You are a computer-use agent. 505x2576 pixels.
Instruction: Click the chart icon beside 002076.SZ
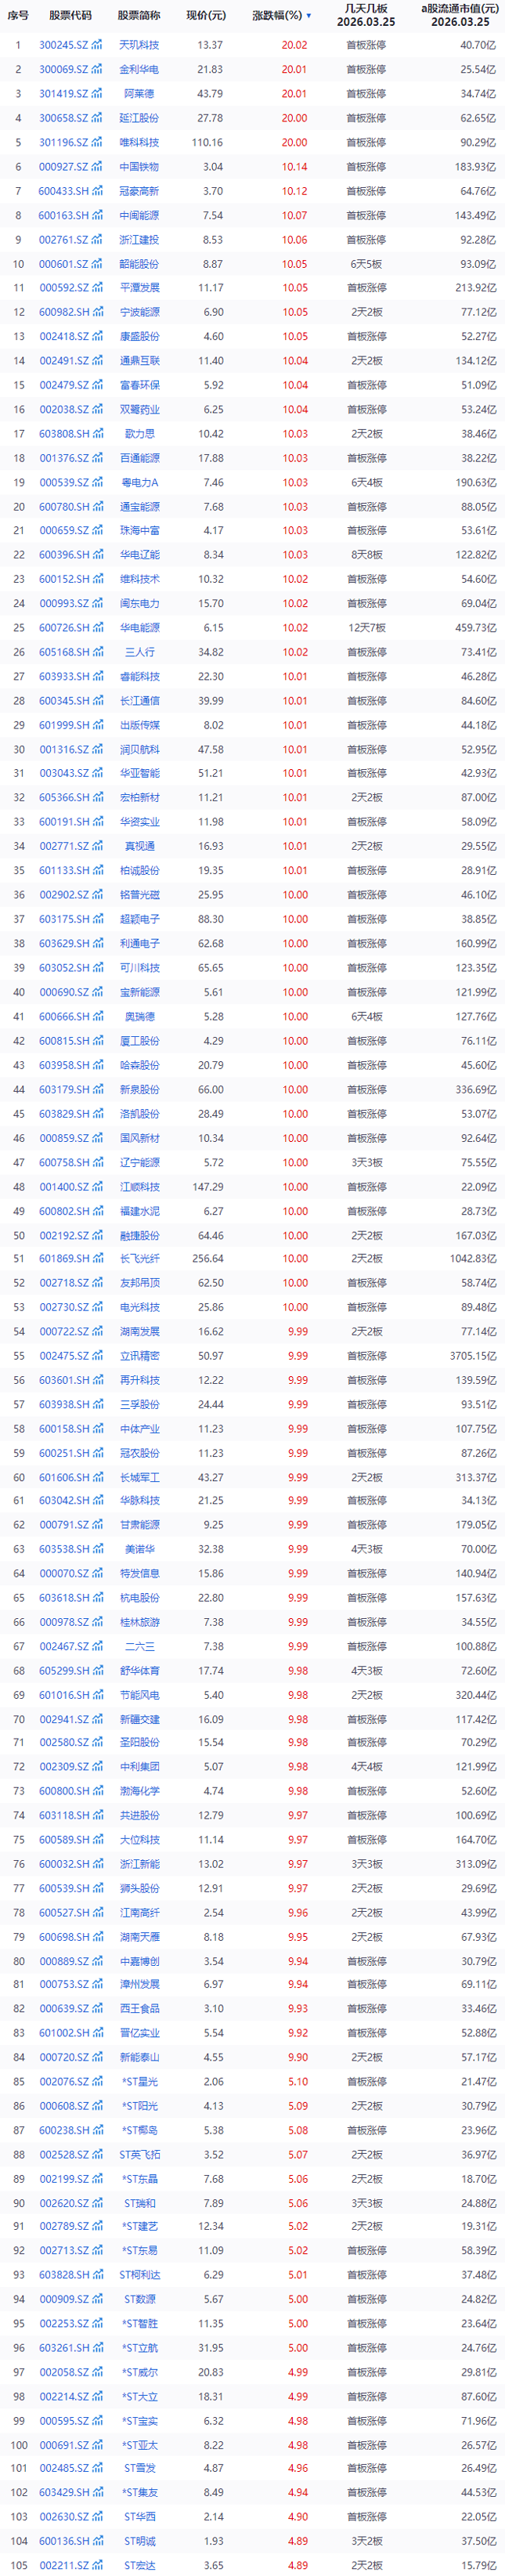coord(97,2082)
